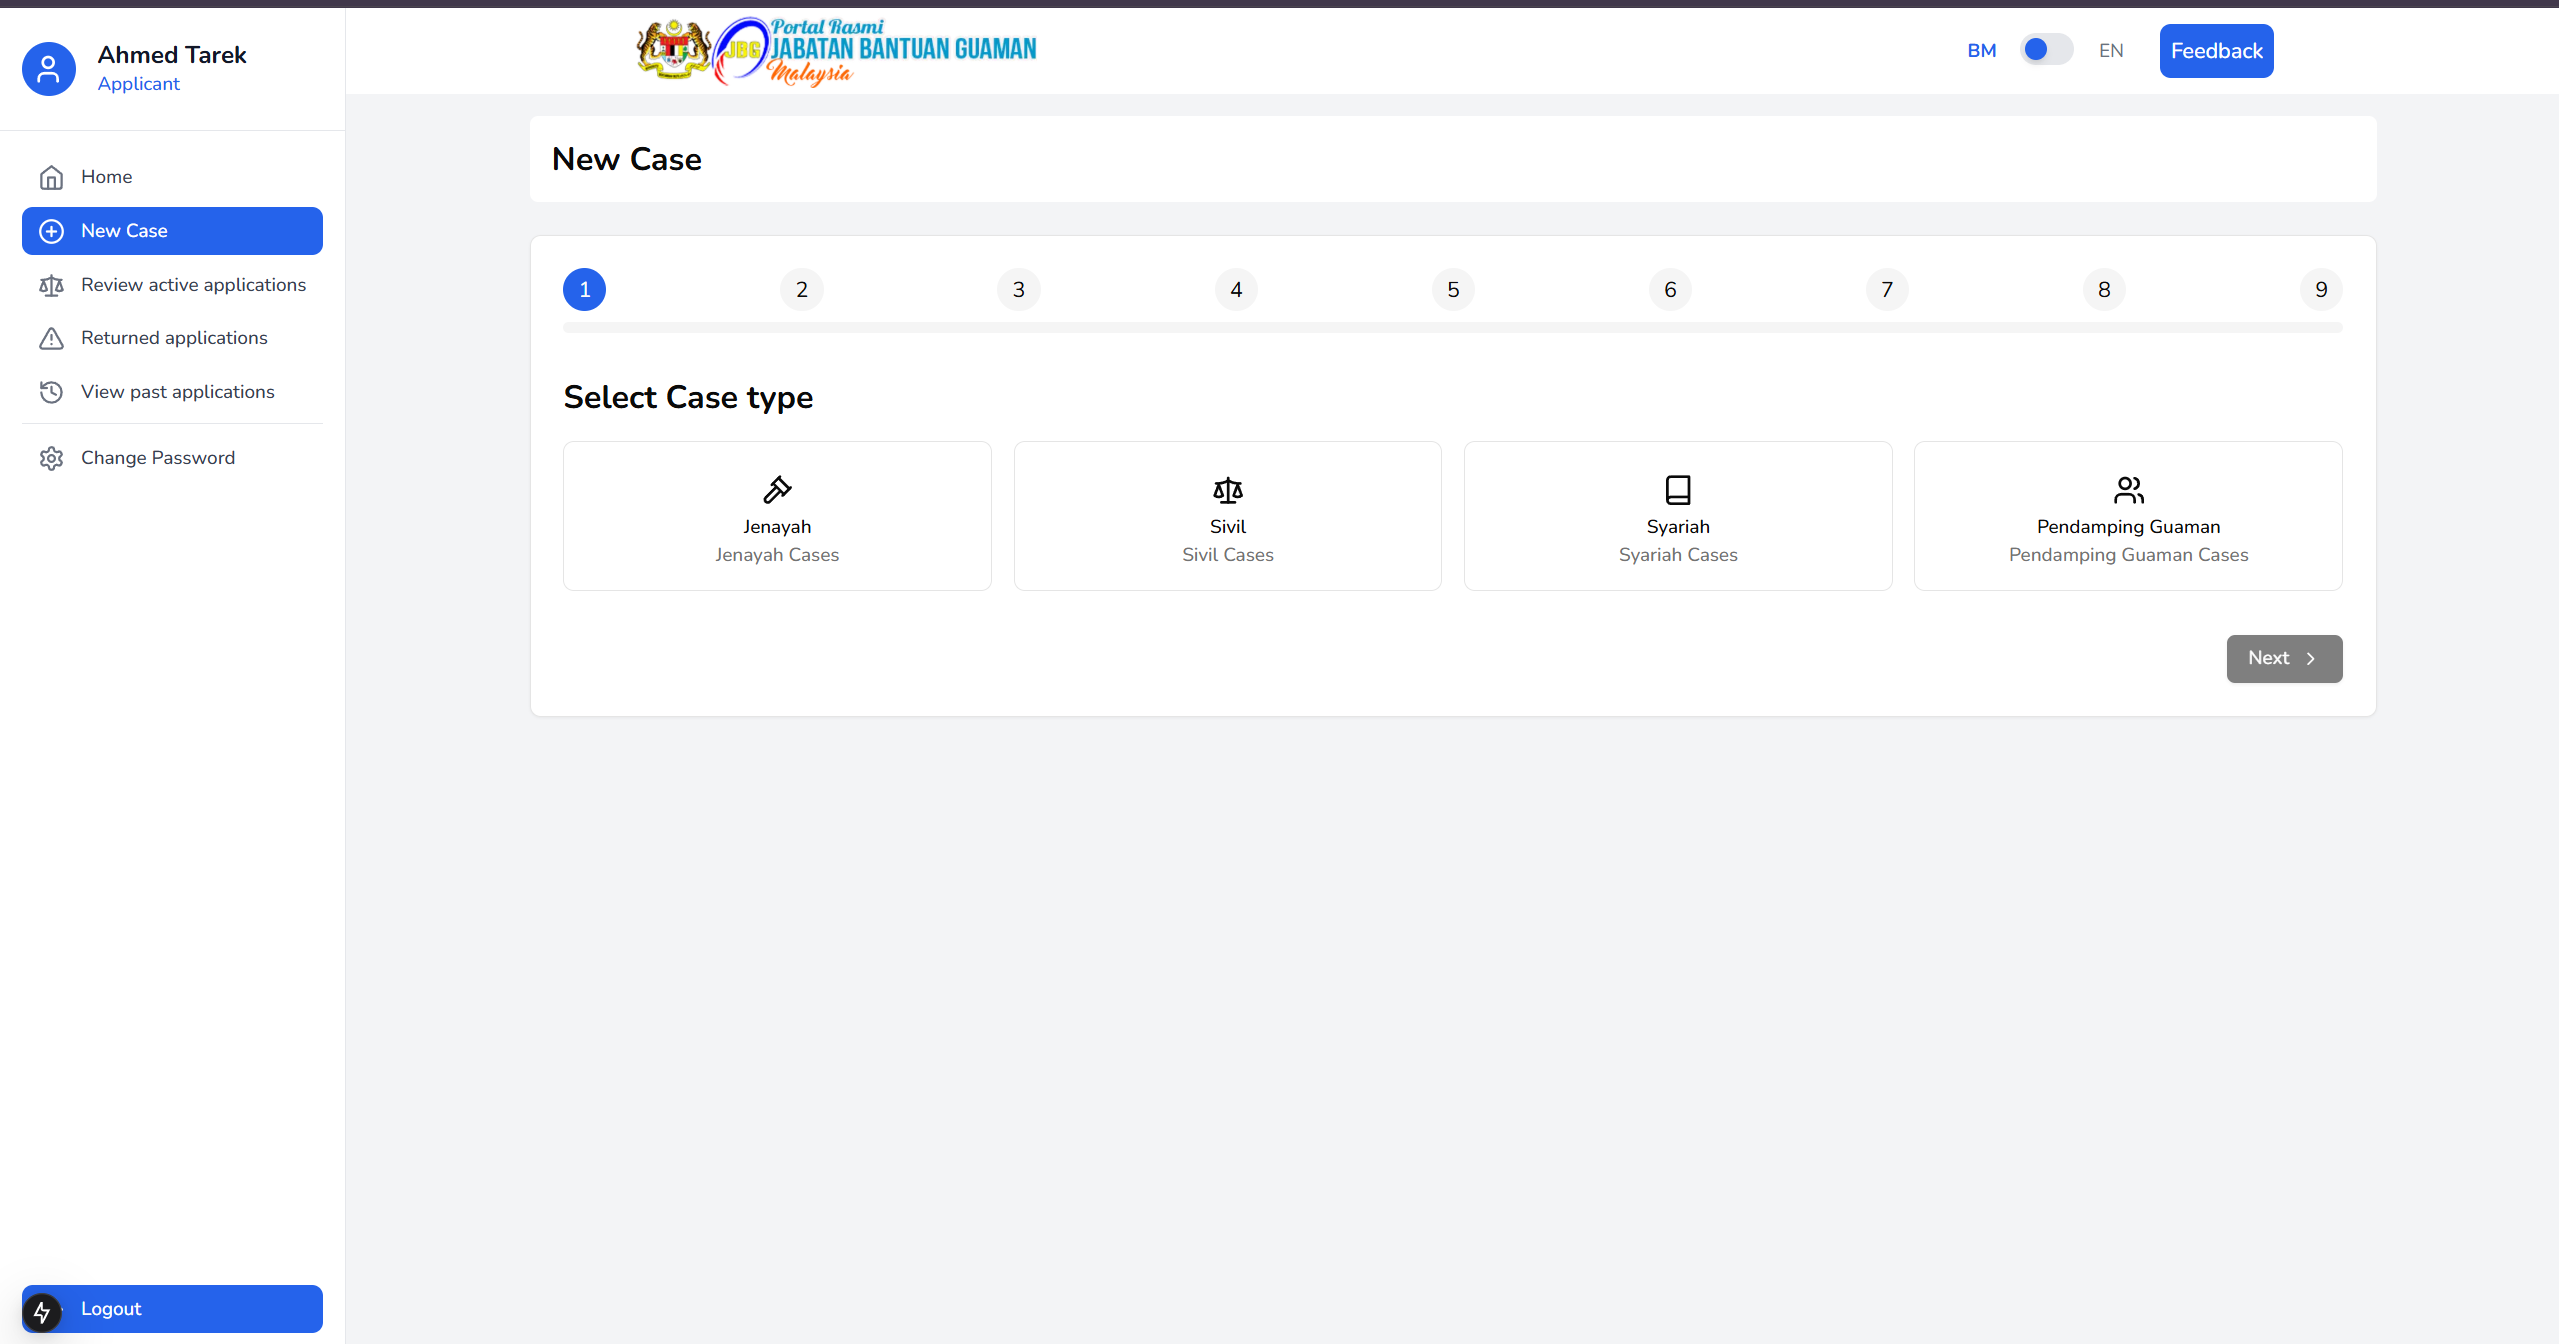Click the gear icon for Change Password
This screenshot has width=2559, height=1344.
51,458
